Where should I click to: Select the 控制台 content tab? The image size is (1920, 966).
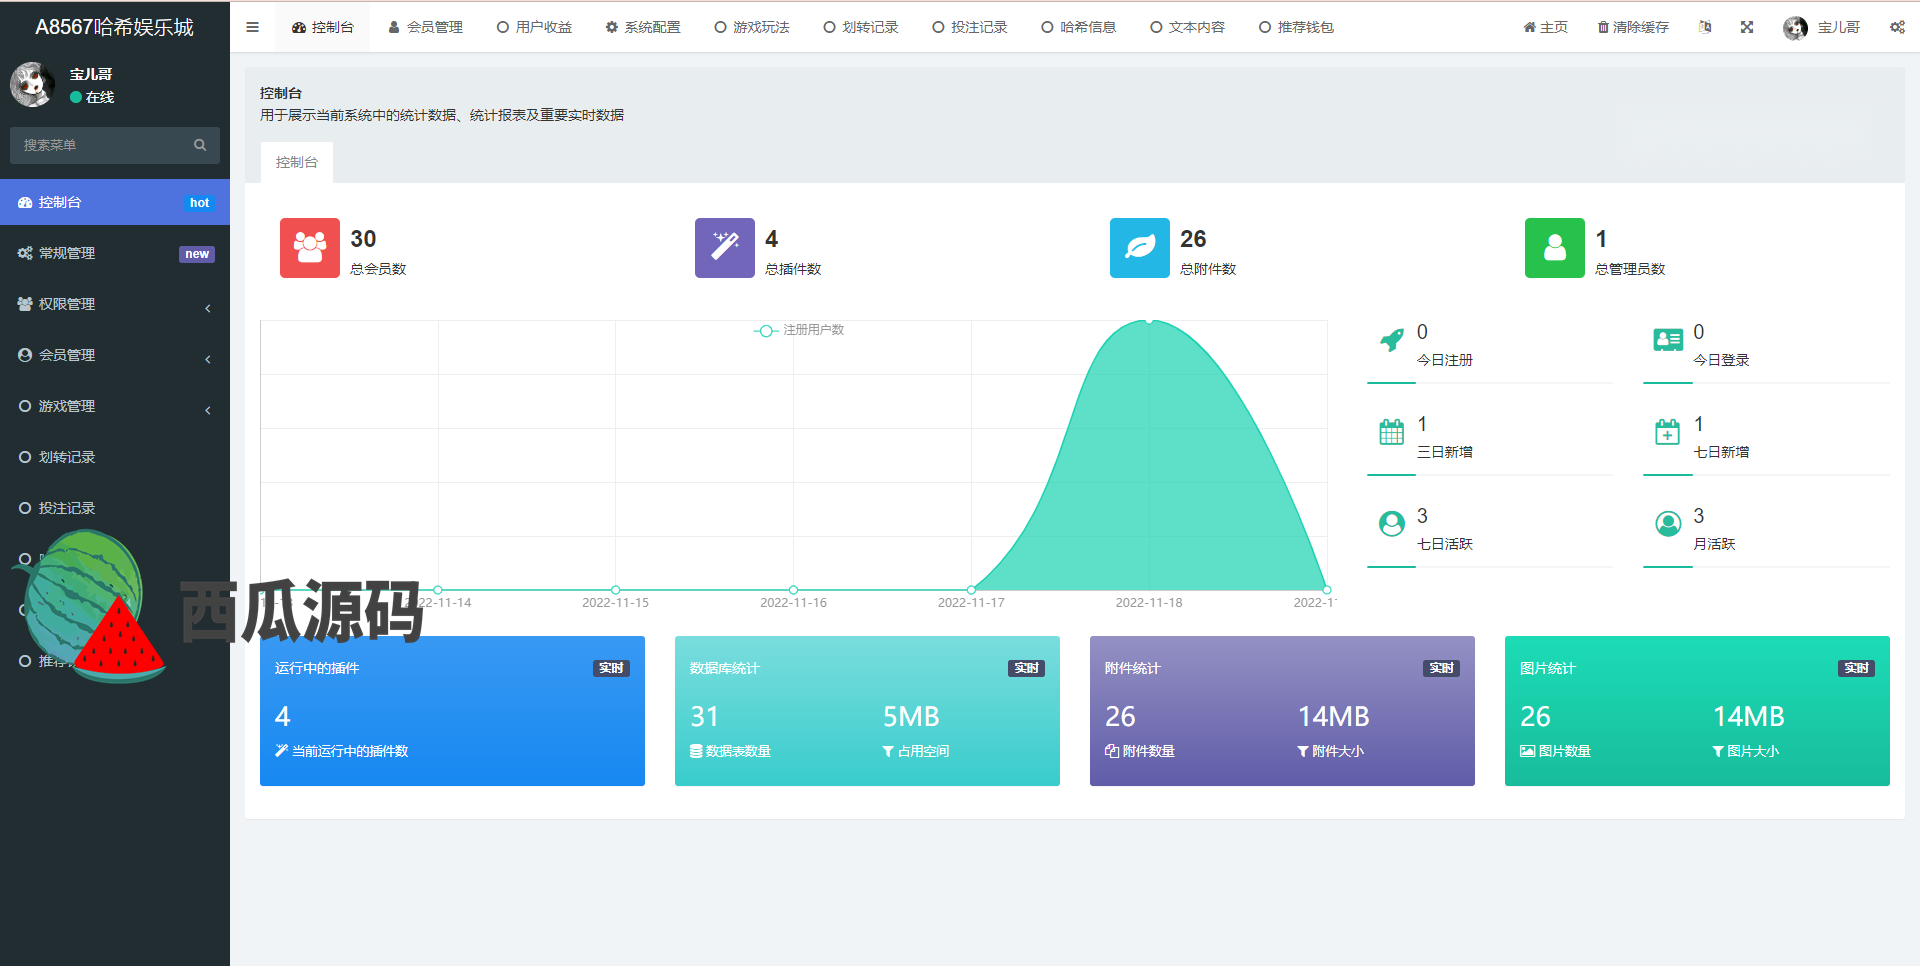pyautogui.click(x=297, y=162)
